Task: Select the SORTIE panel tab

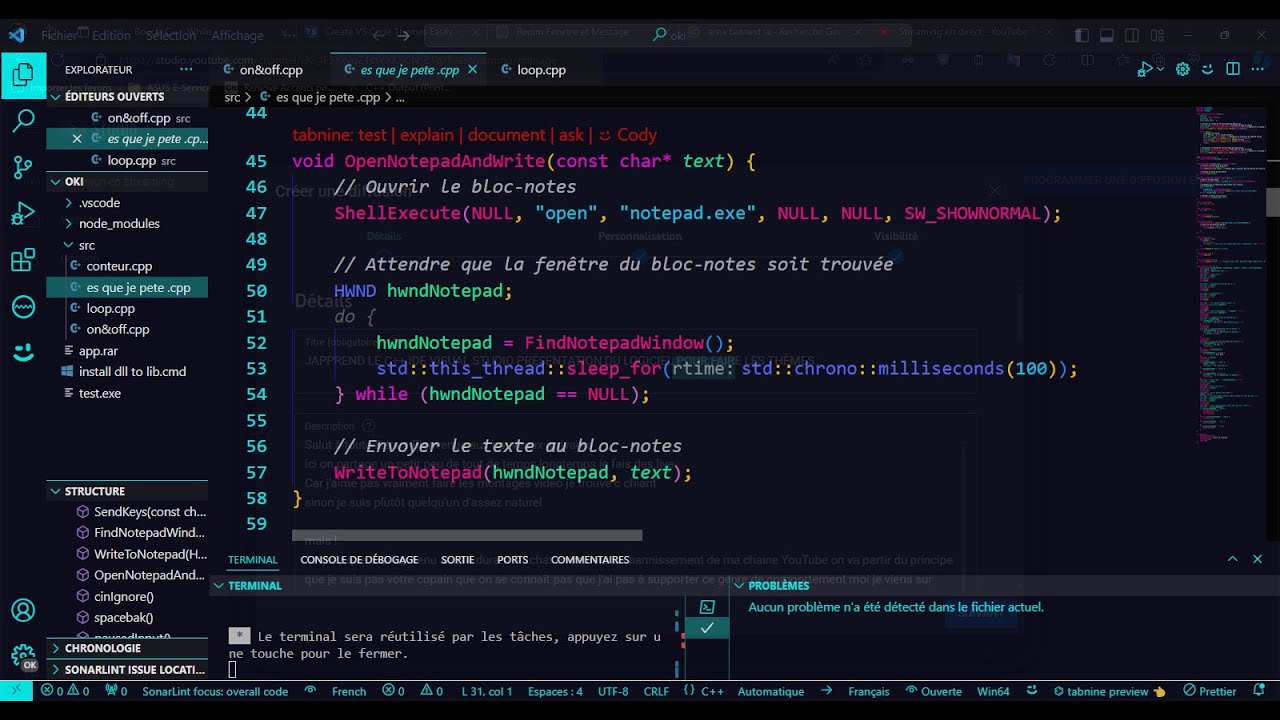Action: pos(458,560)
